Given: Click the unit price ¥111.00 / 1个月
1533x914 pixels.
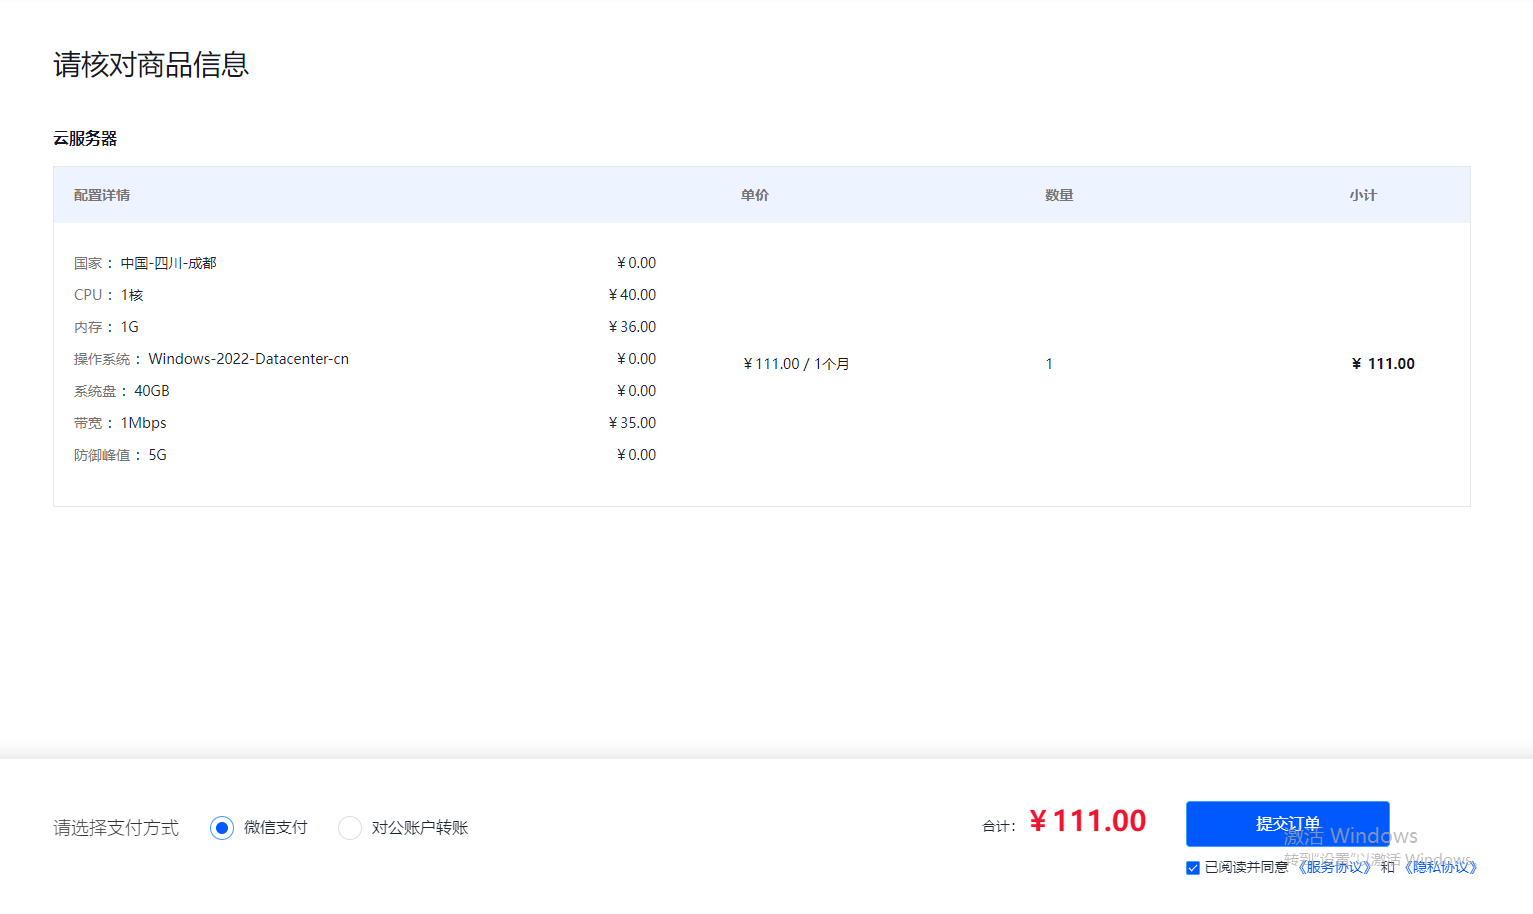Looking at the screenshot, I should click(796, 364).
